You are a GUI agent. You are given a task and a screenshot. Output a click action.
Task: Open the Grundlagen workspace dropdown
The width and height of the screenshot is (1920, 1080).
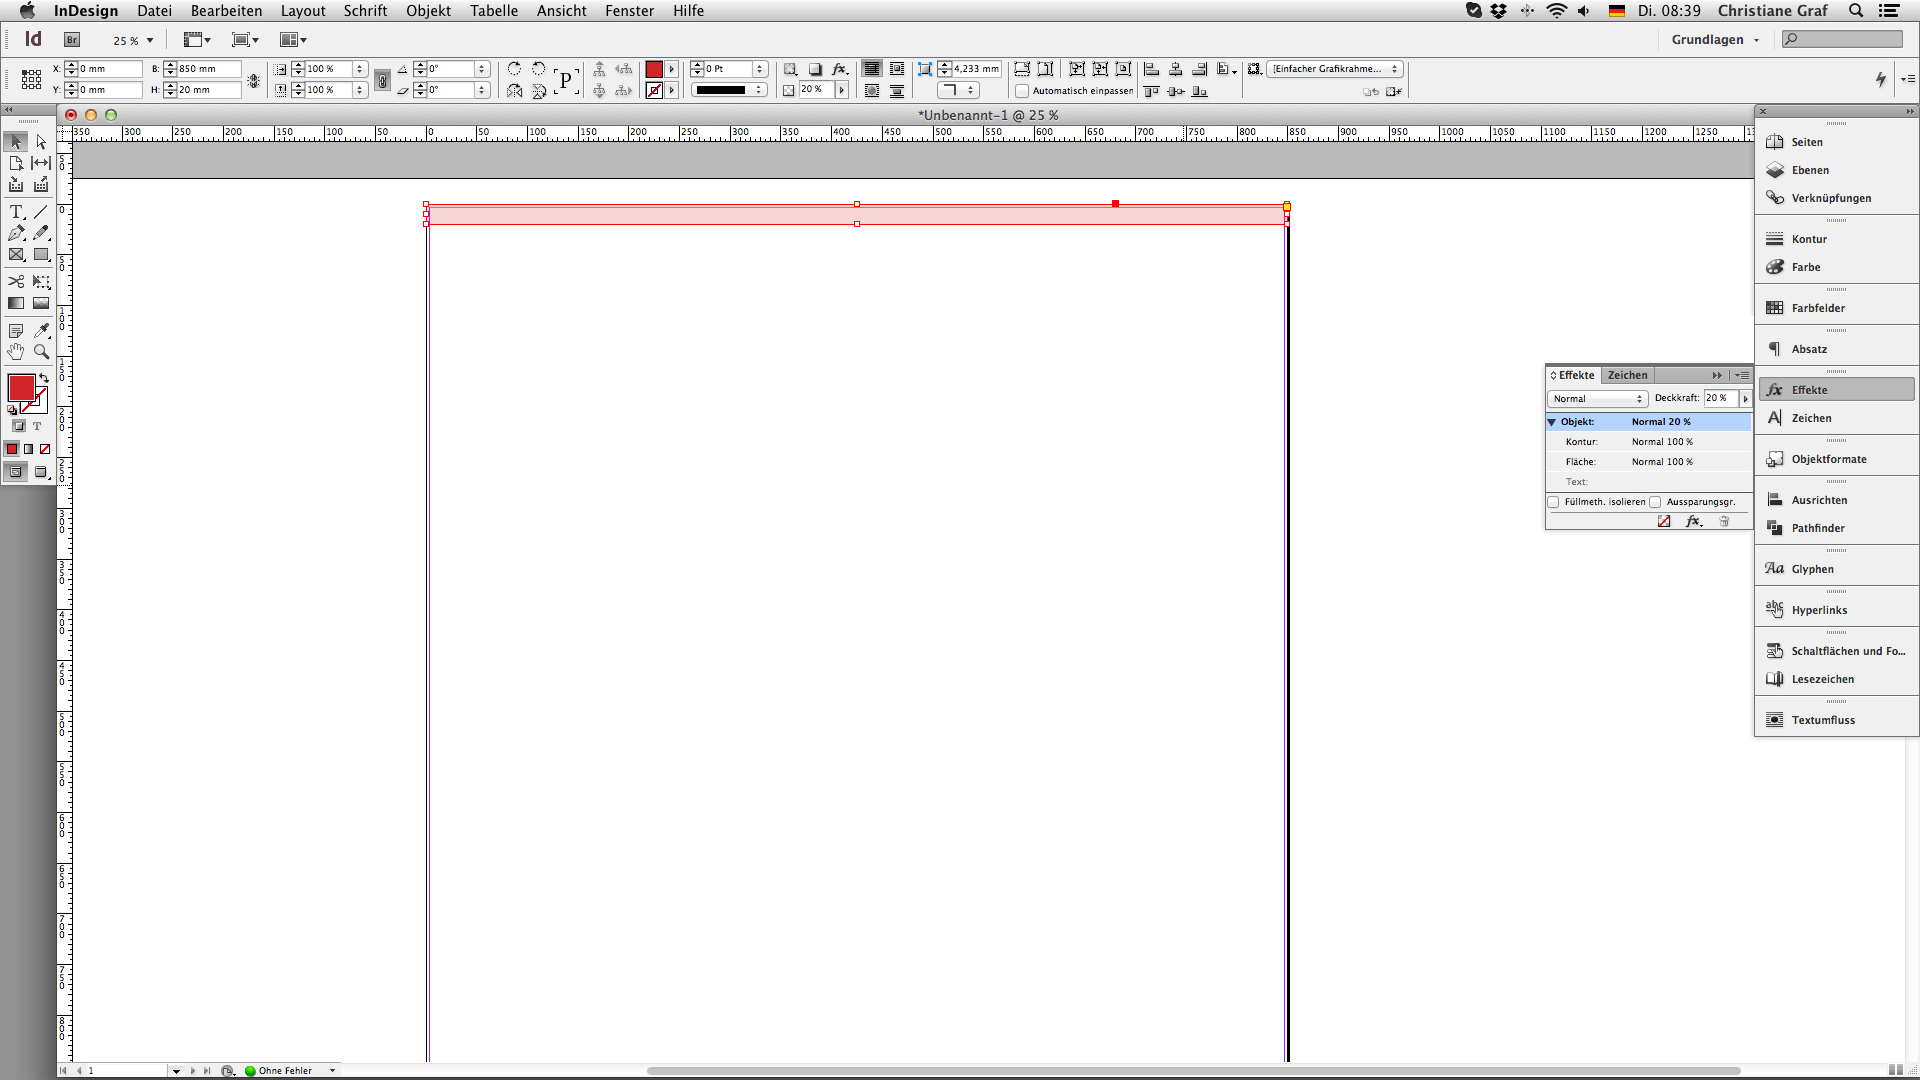pos(1714,39)
